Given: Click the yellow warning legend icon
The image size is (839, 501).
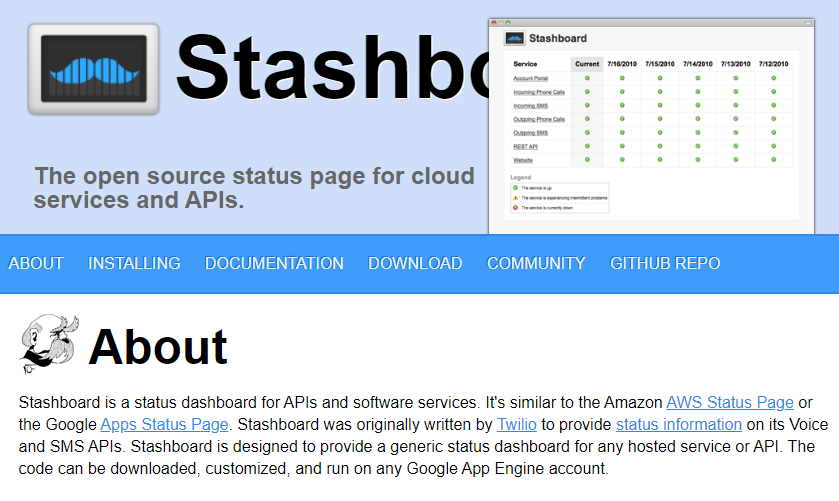Looking at the screenshot, I should coord(515,198).
